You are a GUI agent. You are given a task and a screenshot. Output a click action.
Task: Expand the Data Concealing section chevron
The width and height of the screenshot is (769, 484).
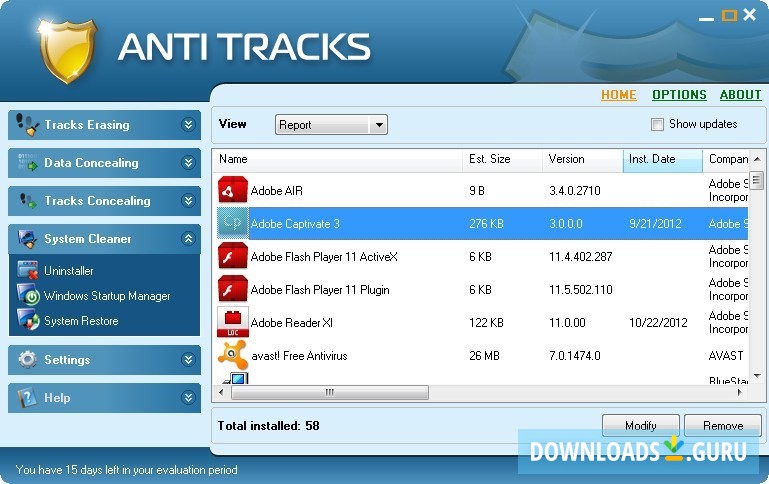(188, 162)
